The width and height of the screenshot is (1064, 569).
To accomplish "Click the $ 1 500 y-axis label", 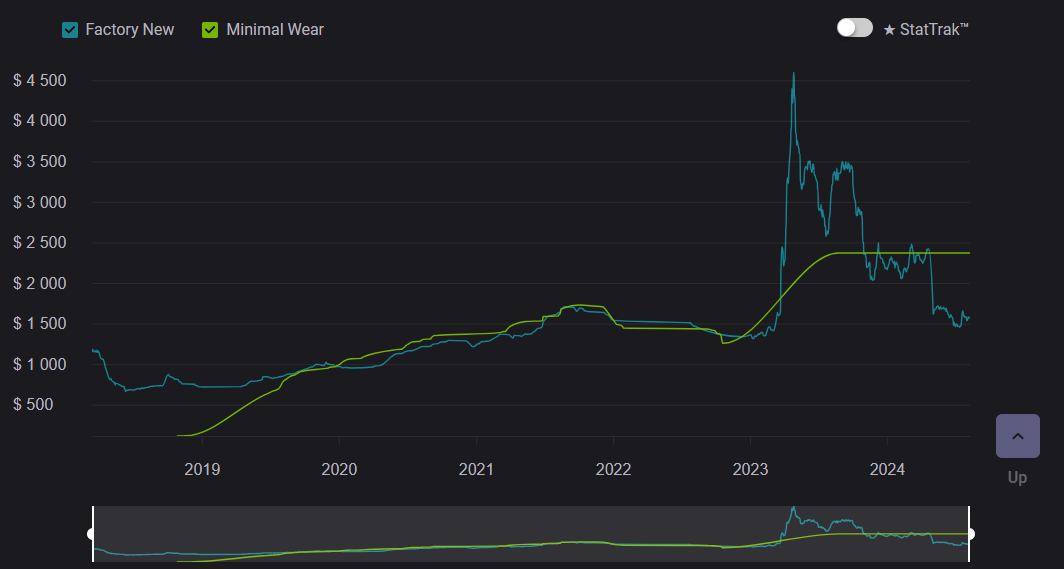I will pyautogui.click(x=40, y=323).
